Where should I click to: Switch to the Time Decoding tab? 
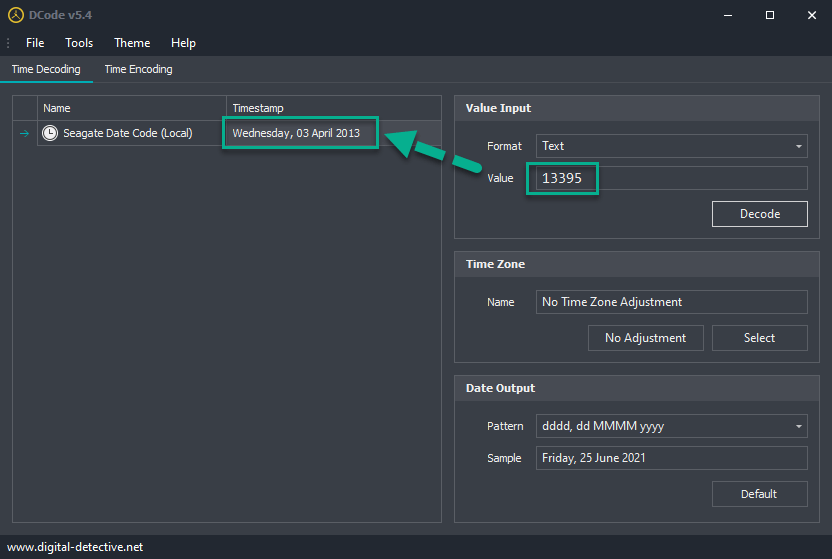pyautogui.click(x=46, y=69)
